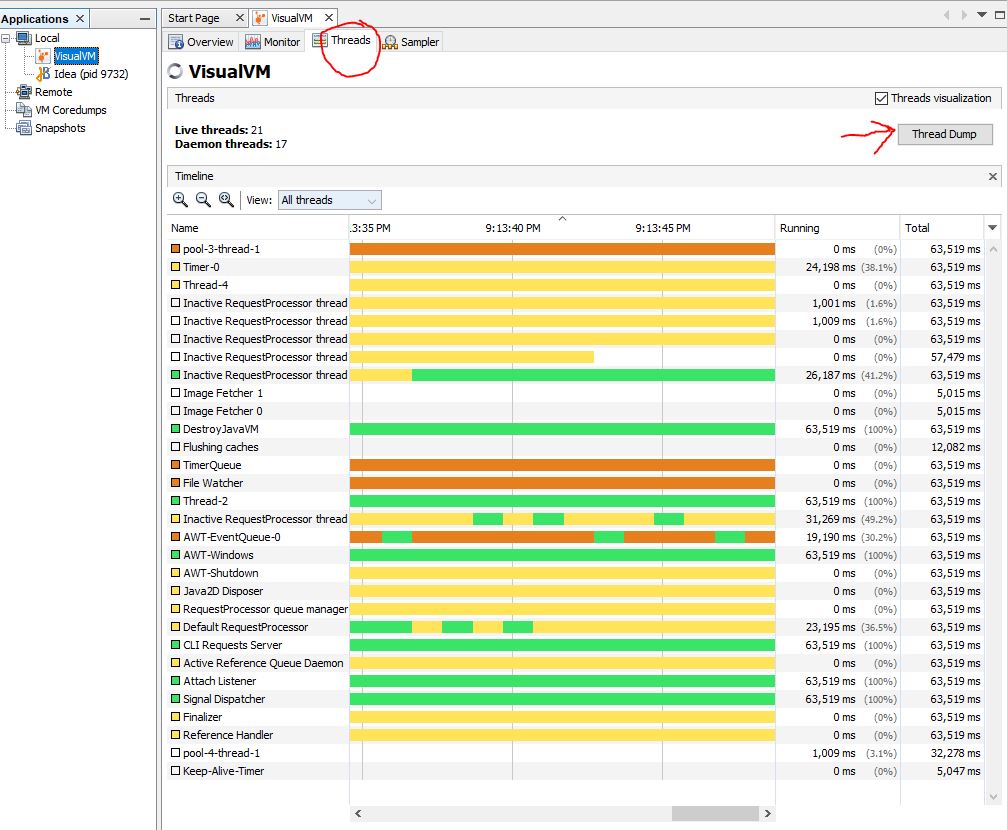This screenshot has width=1007, height=830.
Task: Switch to the Monitor tab
Action: point(273,42)
